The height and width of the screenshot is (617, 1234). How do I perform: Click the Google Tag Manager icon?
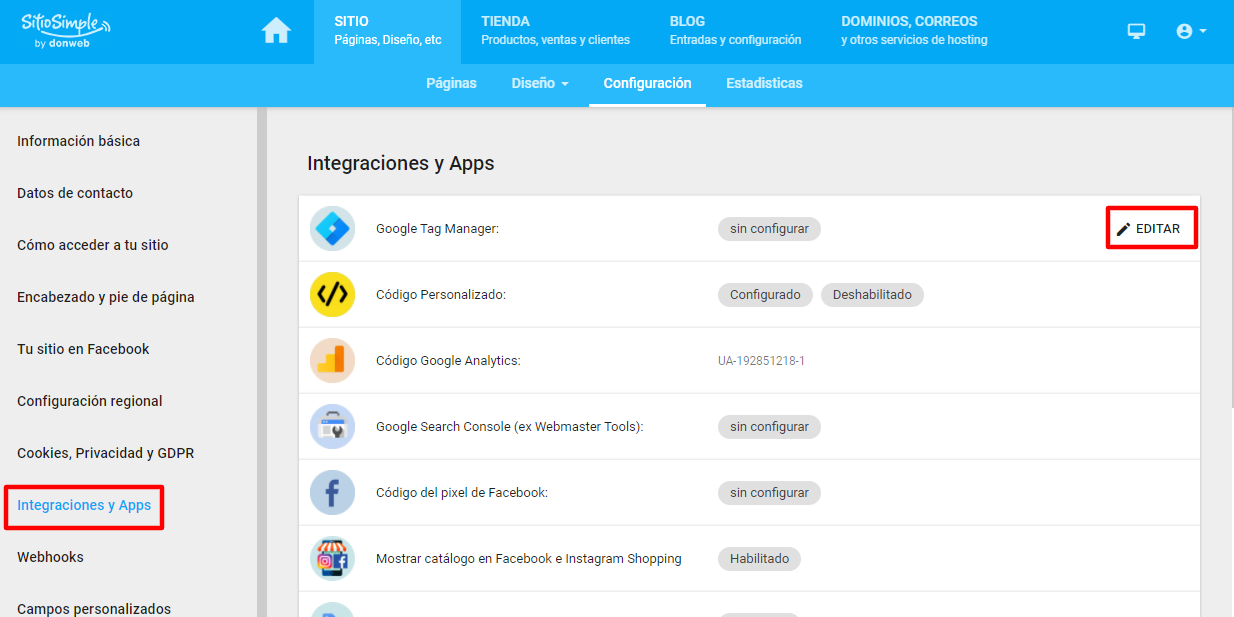332,228
